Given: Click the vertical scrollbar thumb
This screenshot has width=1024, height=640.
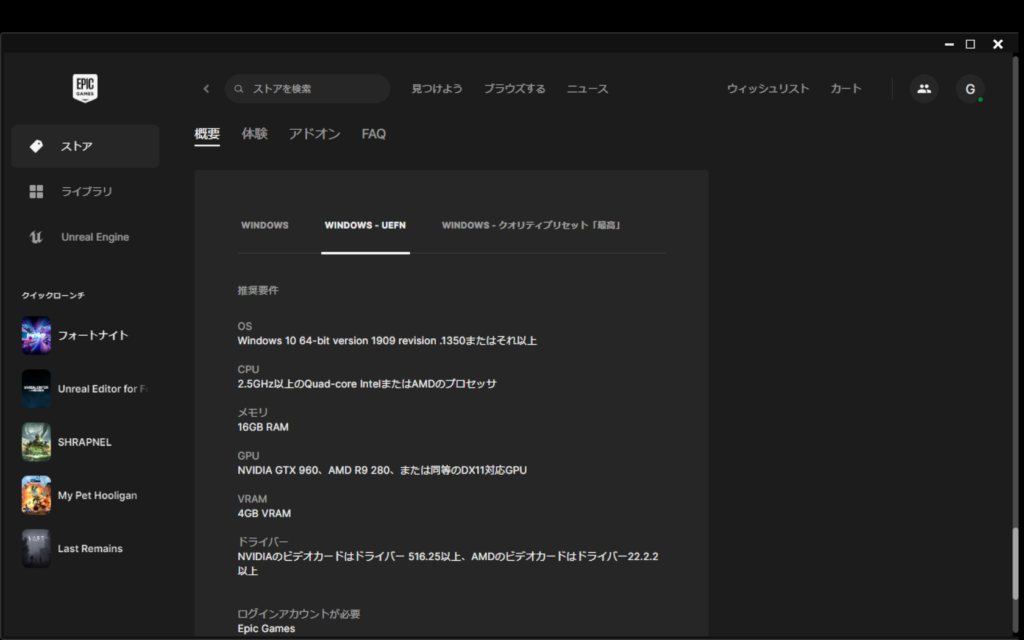Looking at the screenshot, I should (1015, 562).
